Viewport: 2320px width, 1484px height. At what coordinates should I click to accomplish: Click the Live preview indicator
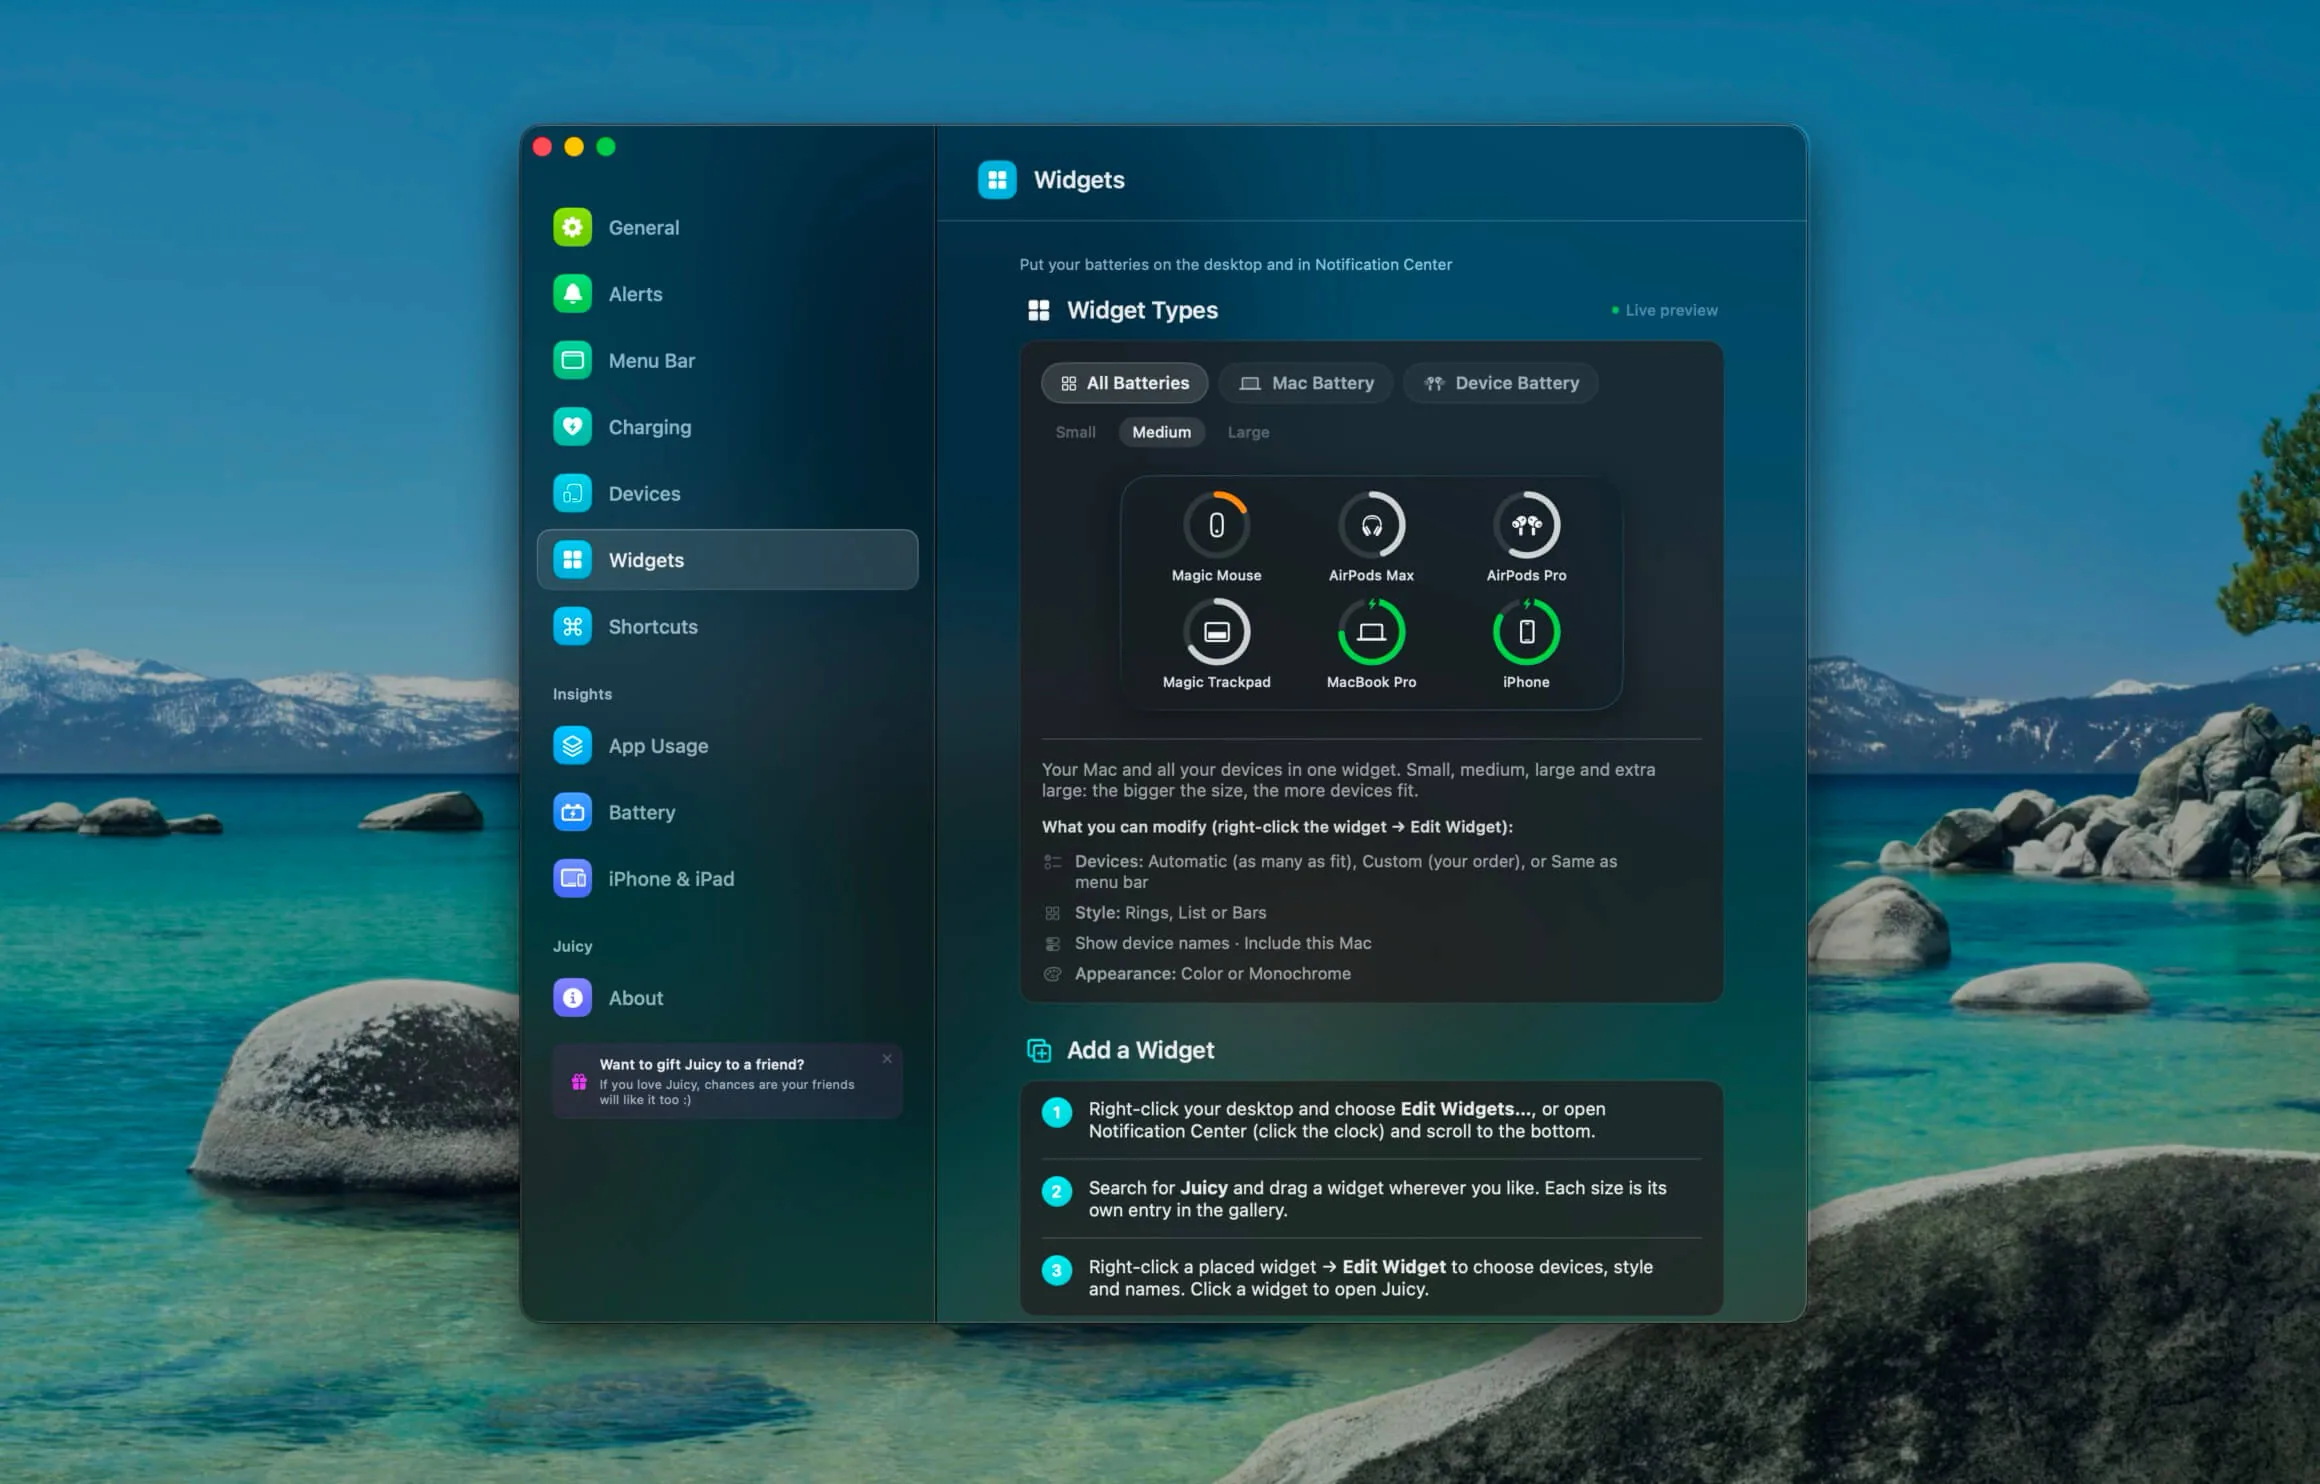[x=1665, y=310]
